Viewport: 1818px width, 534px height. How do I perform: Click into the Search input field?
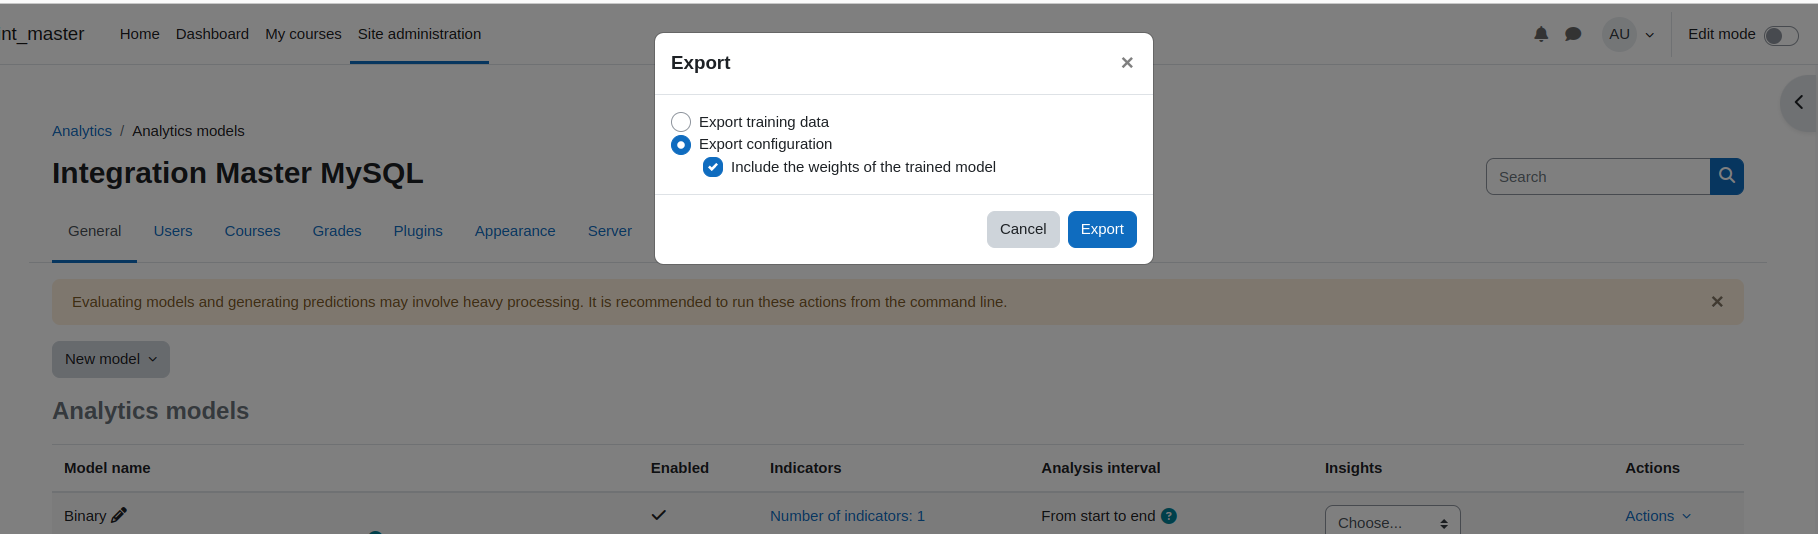(1598, 176)
